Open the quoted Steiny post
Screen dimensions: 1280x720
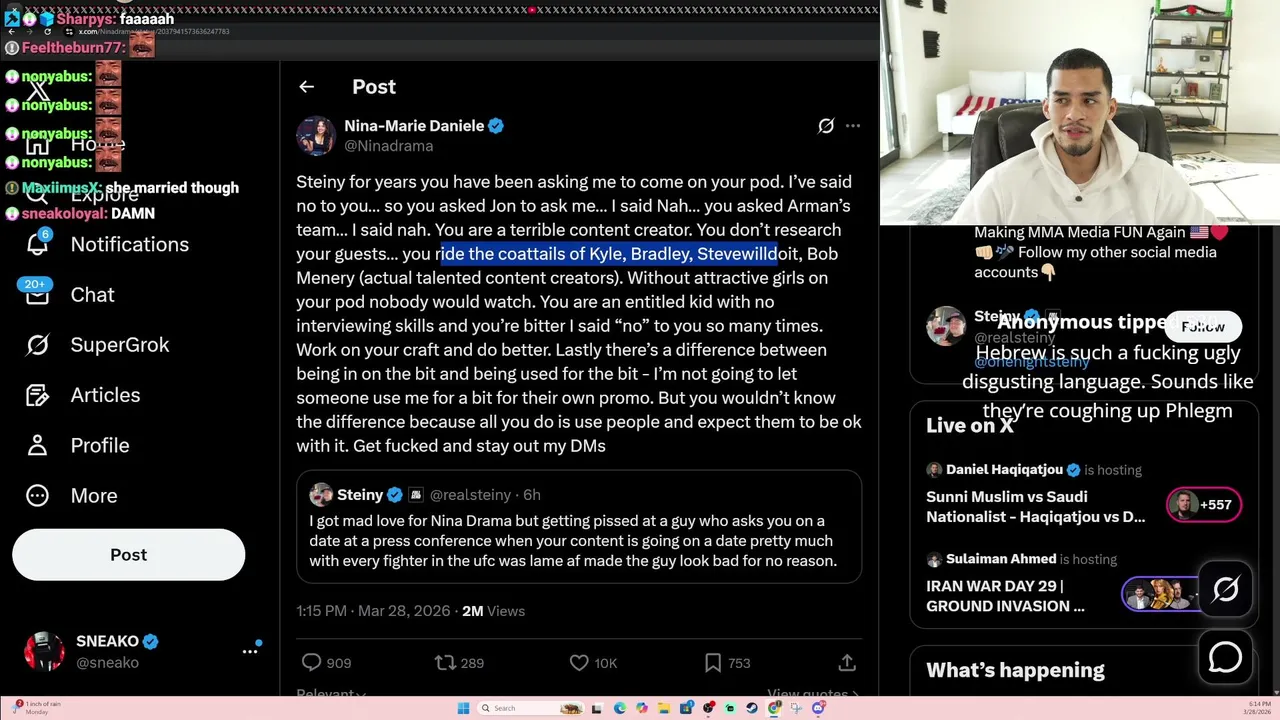coord(579,527)
